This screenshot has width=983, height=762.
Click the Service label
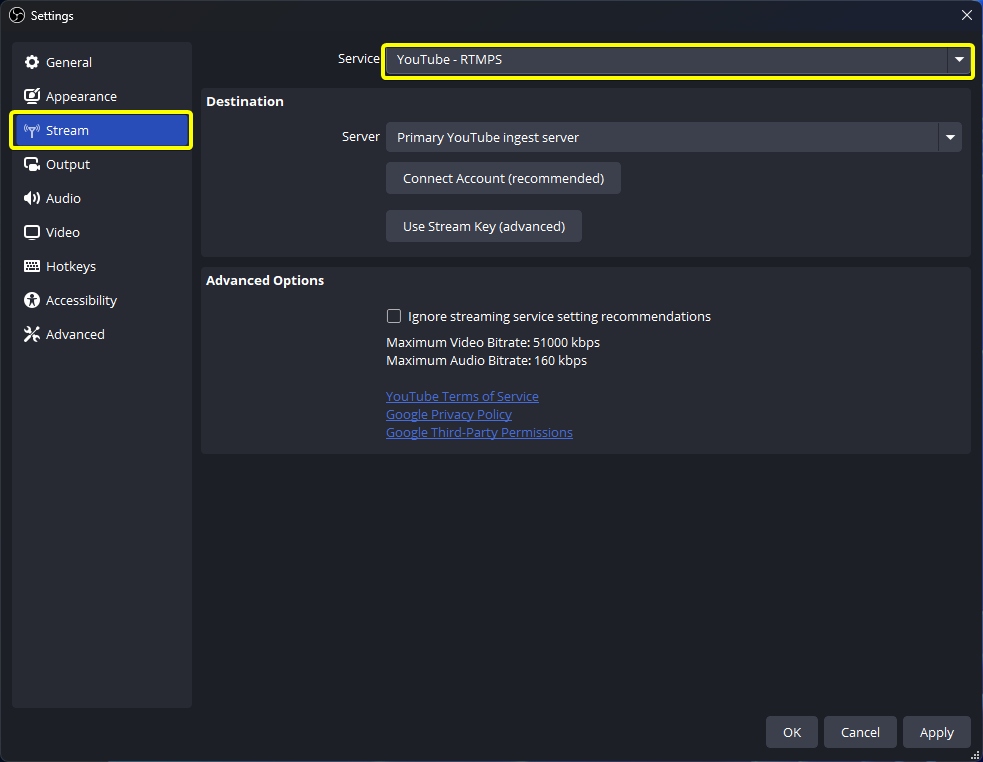coord(359,58)
